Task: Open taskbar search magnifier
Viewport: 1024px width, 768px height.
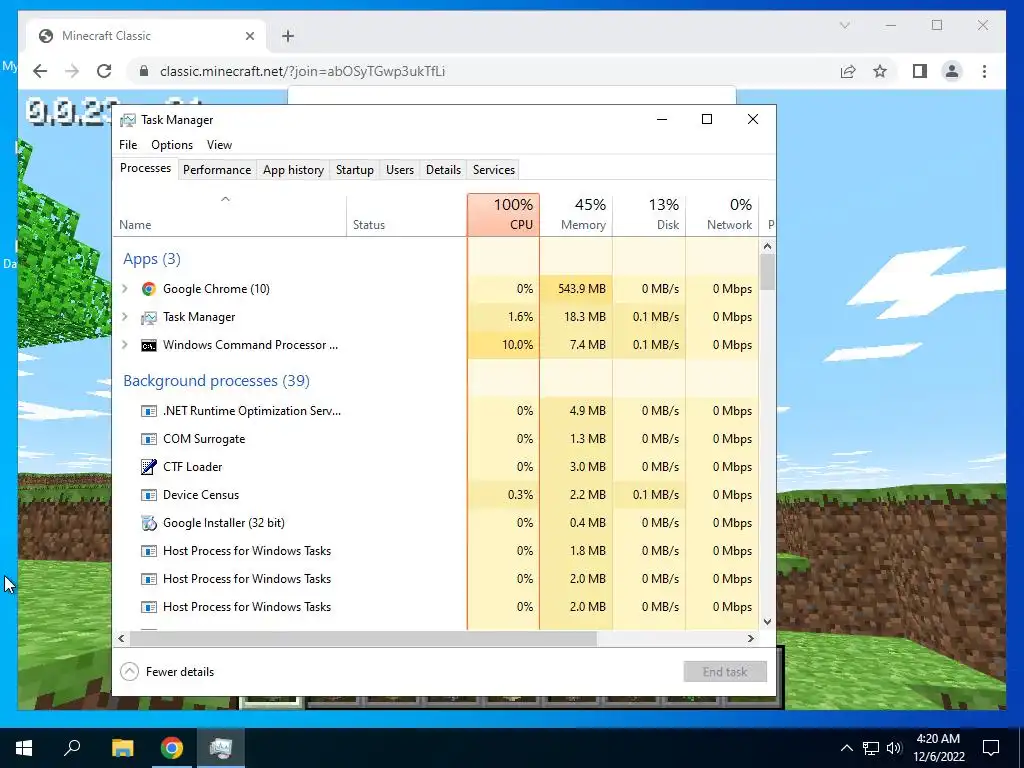Action: (72, 748)
